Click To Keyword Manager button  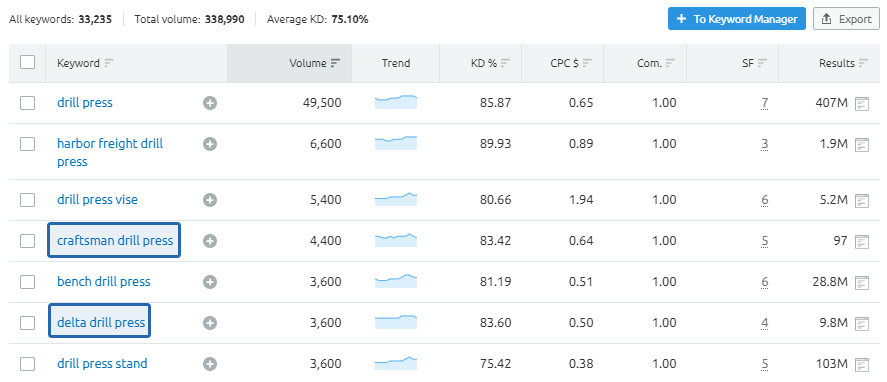click(737, 19)
